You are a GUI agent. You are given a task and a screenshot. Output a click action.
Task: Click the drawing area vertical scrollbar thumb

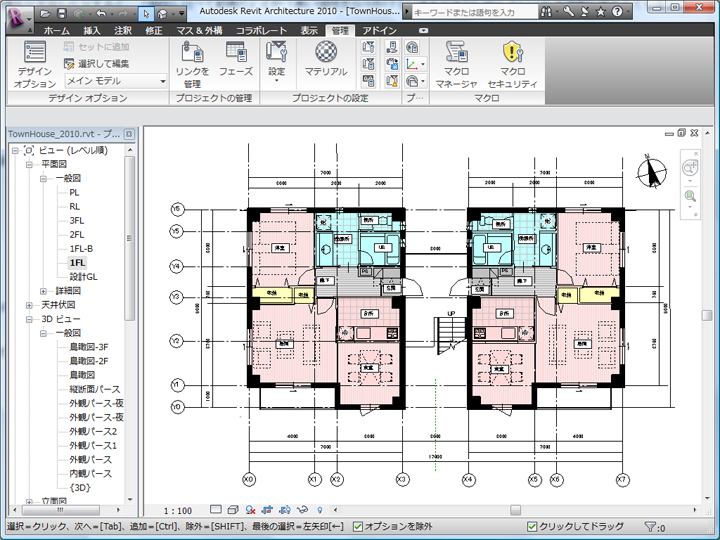pos(707,315)
